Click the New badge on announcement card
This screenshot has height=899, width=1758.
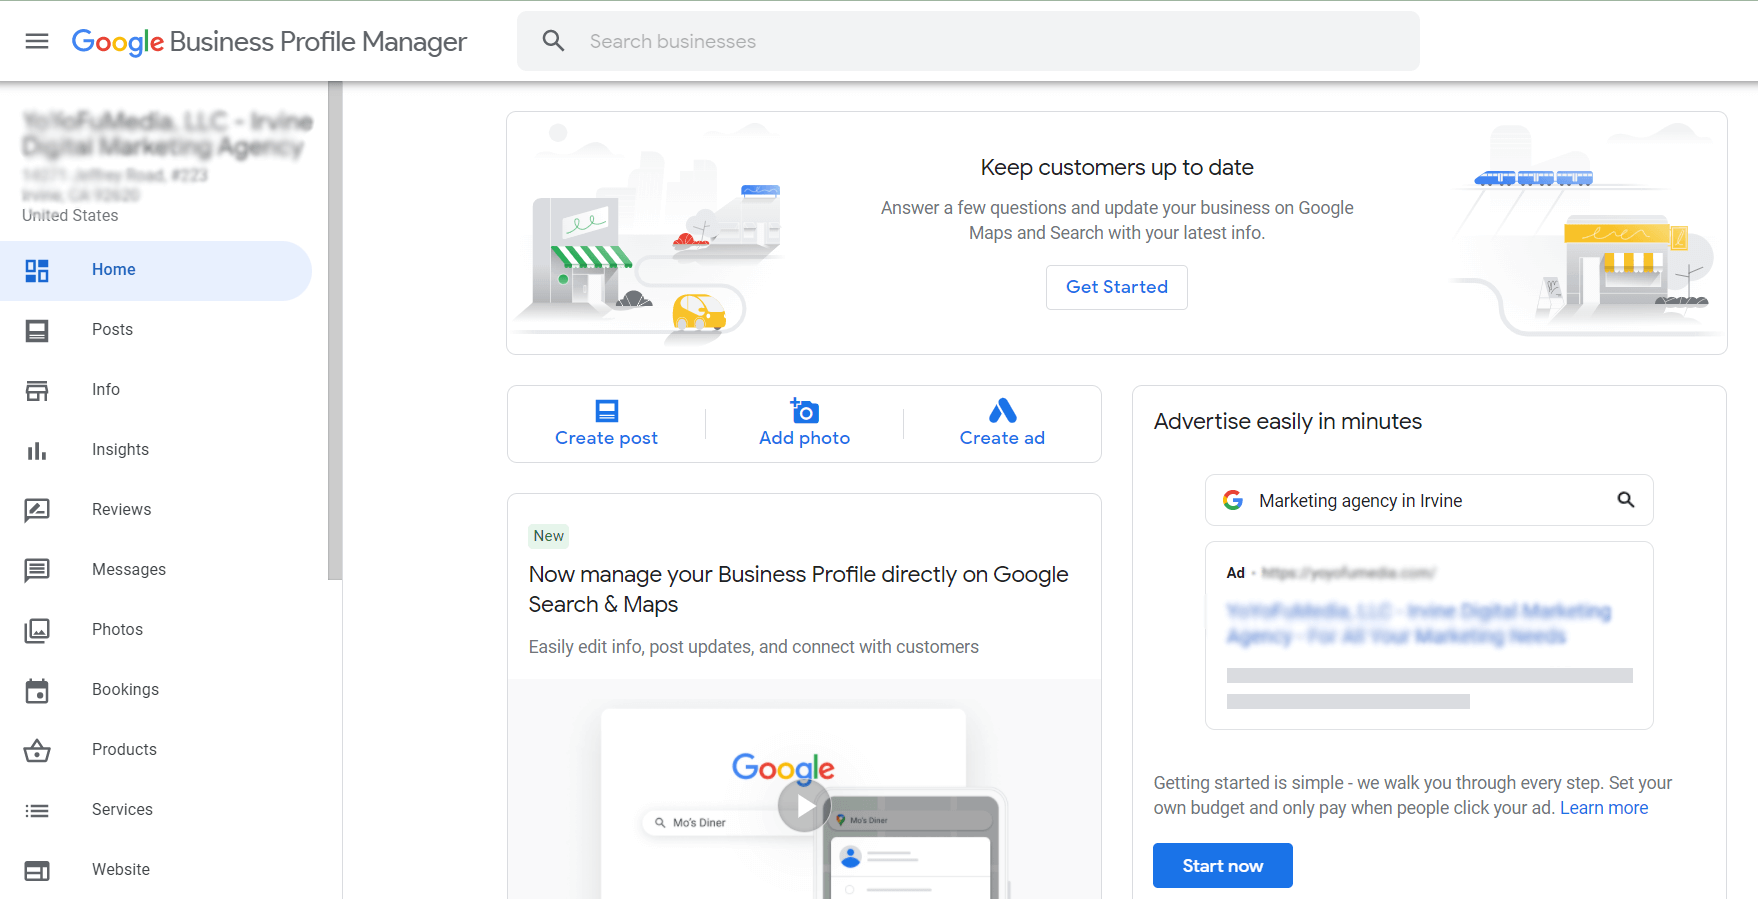pos(549,536)
